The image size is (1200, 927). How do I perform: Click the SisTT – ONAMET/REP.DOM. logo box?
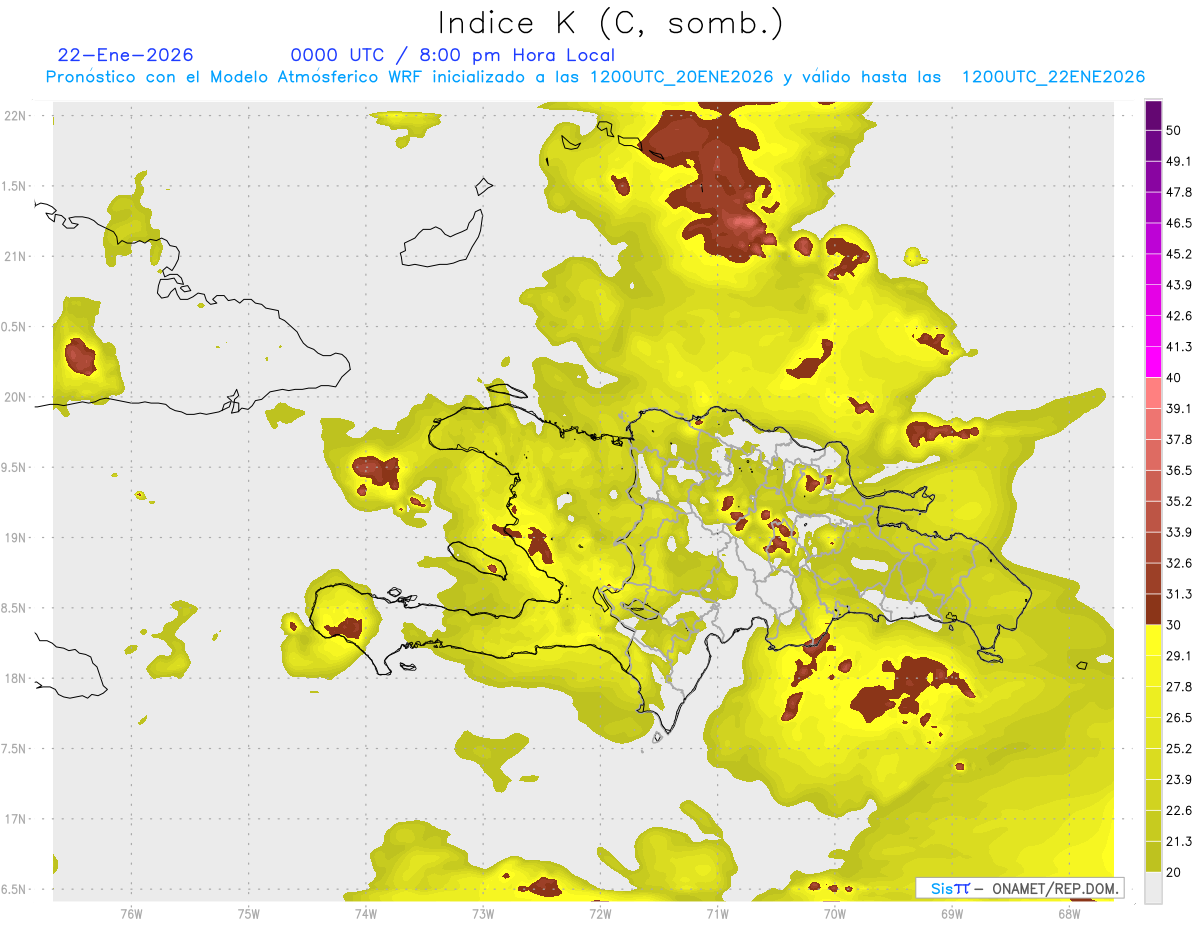tap(1020, 888)
